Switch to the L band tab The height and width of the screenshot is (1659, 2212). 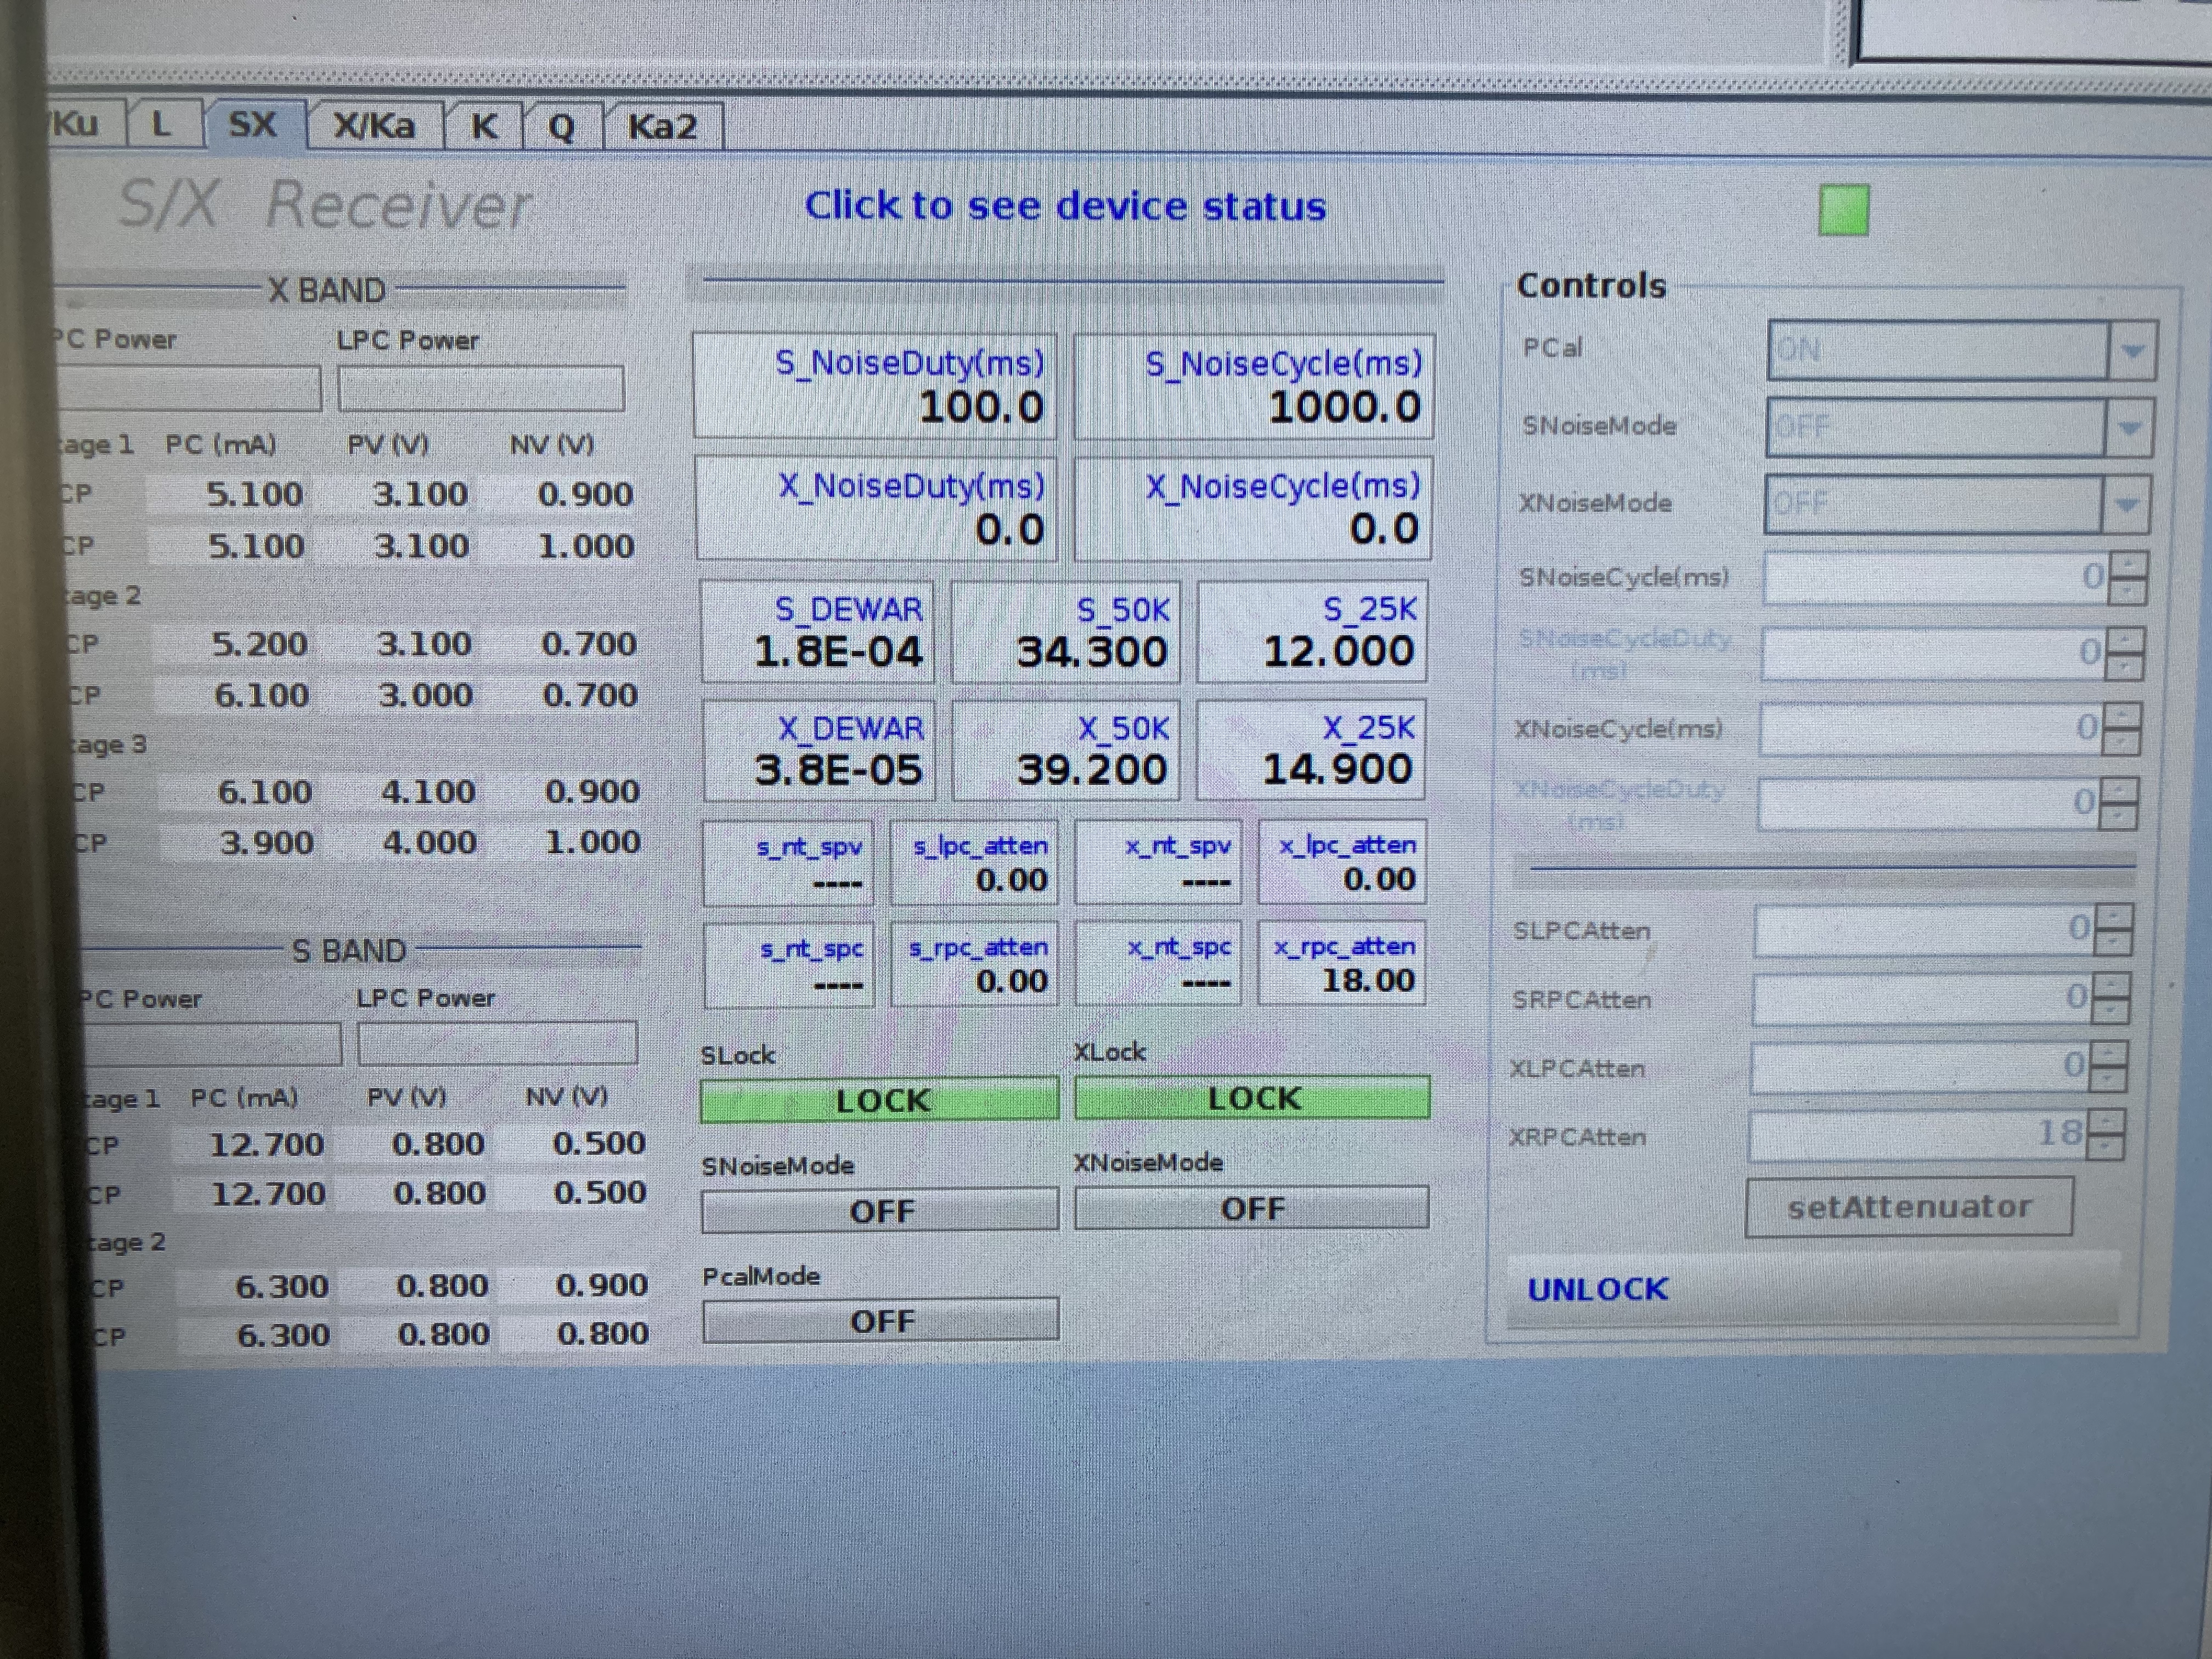pyautogui.click(x=160, y=125)
